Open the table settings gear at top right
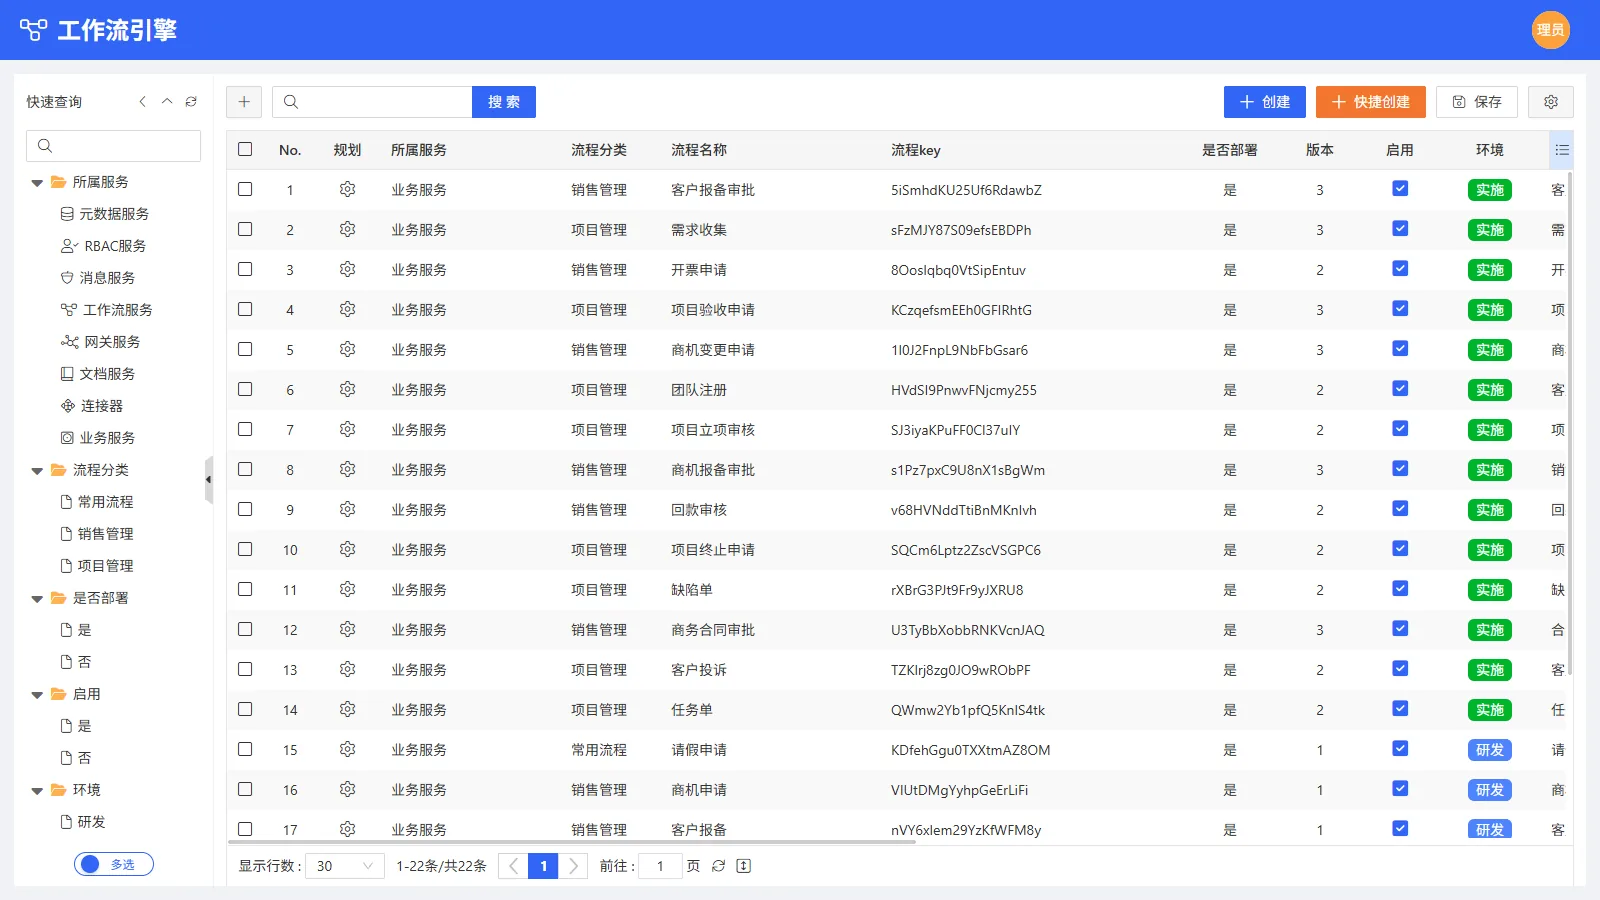 tap(1551, 102)
